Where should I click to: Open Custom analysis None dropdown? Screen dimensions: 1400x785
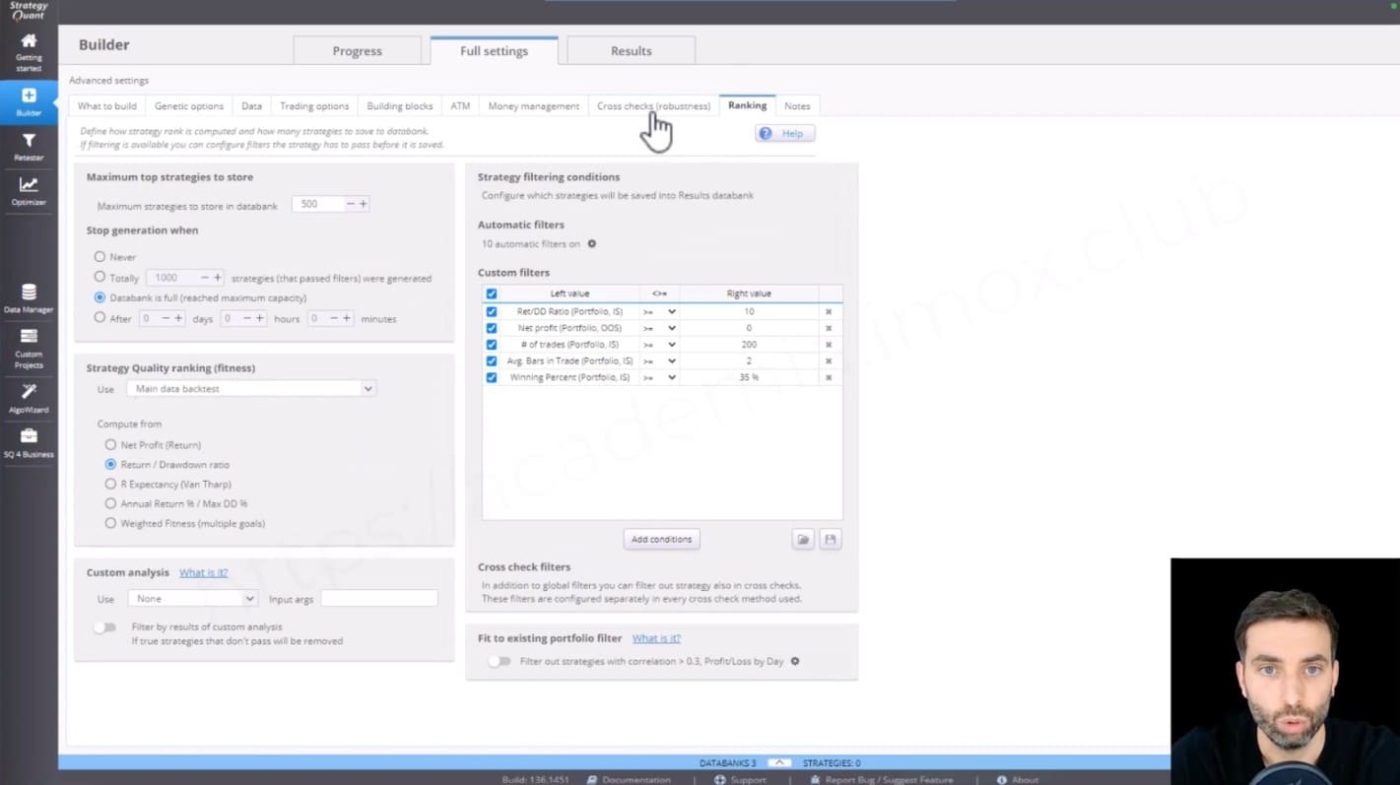(193, 598)
